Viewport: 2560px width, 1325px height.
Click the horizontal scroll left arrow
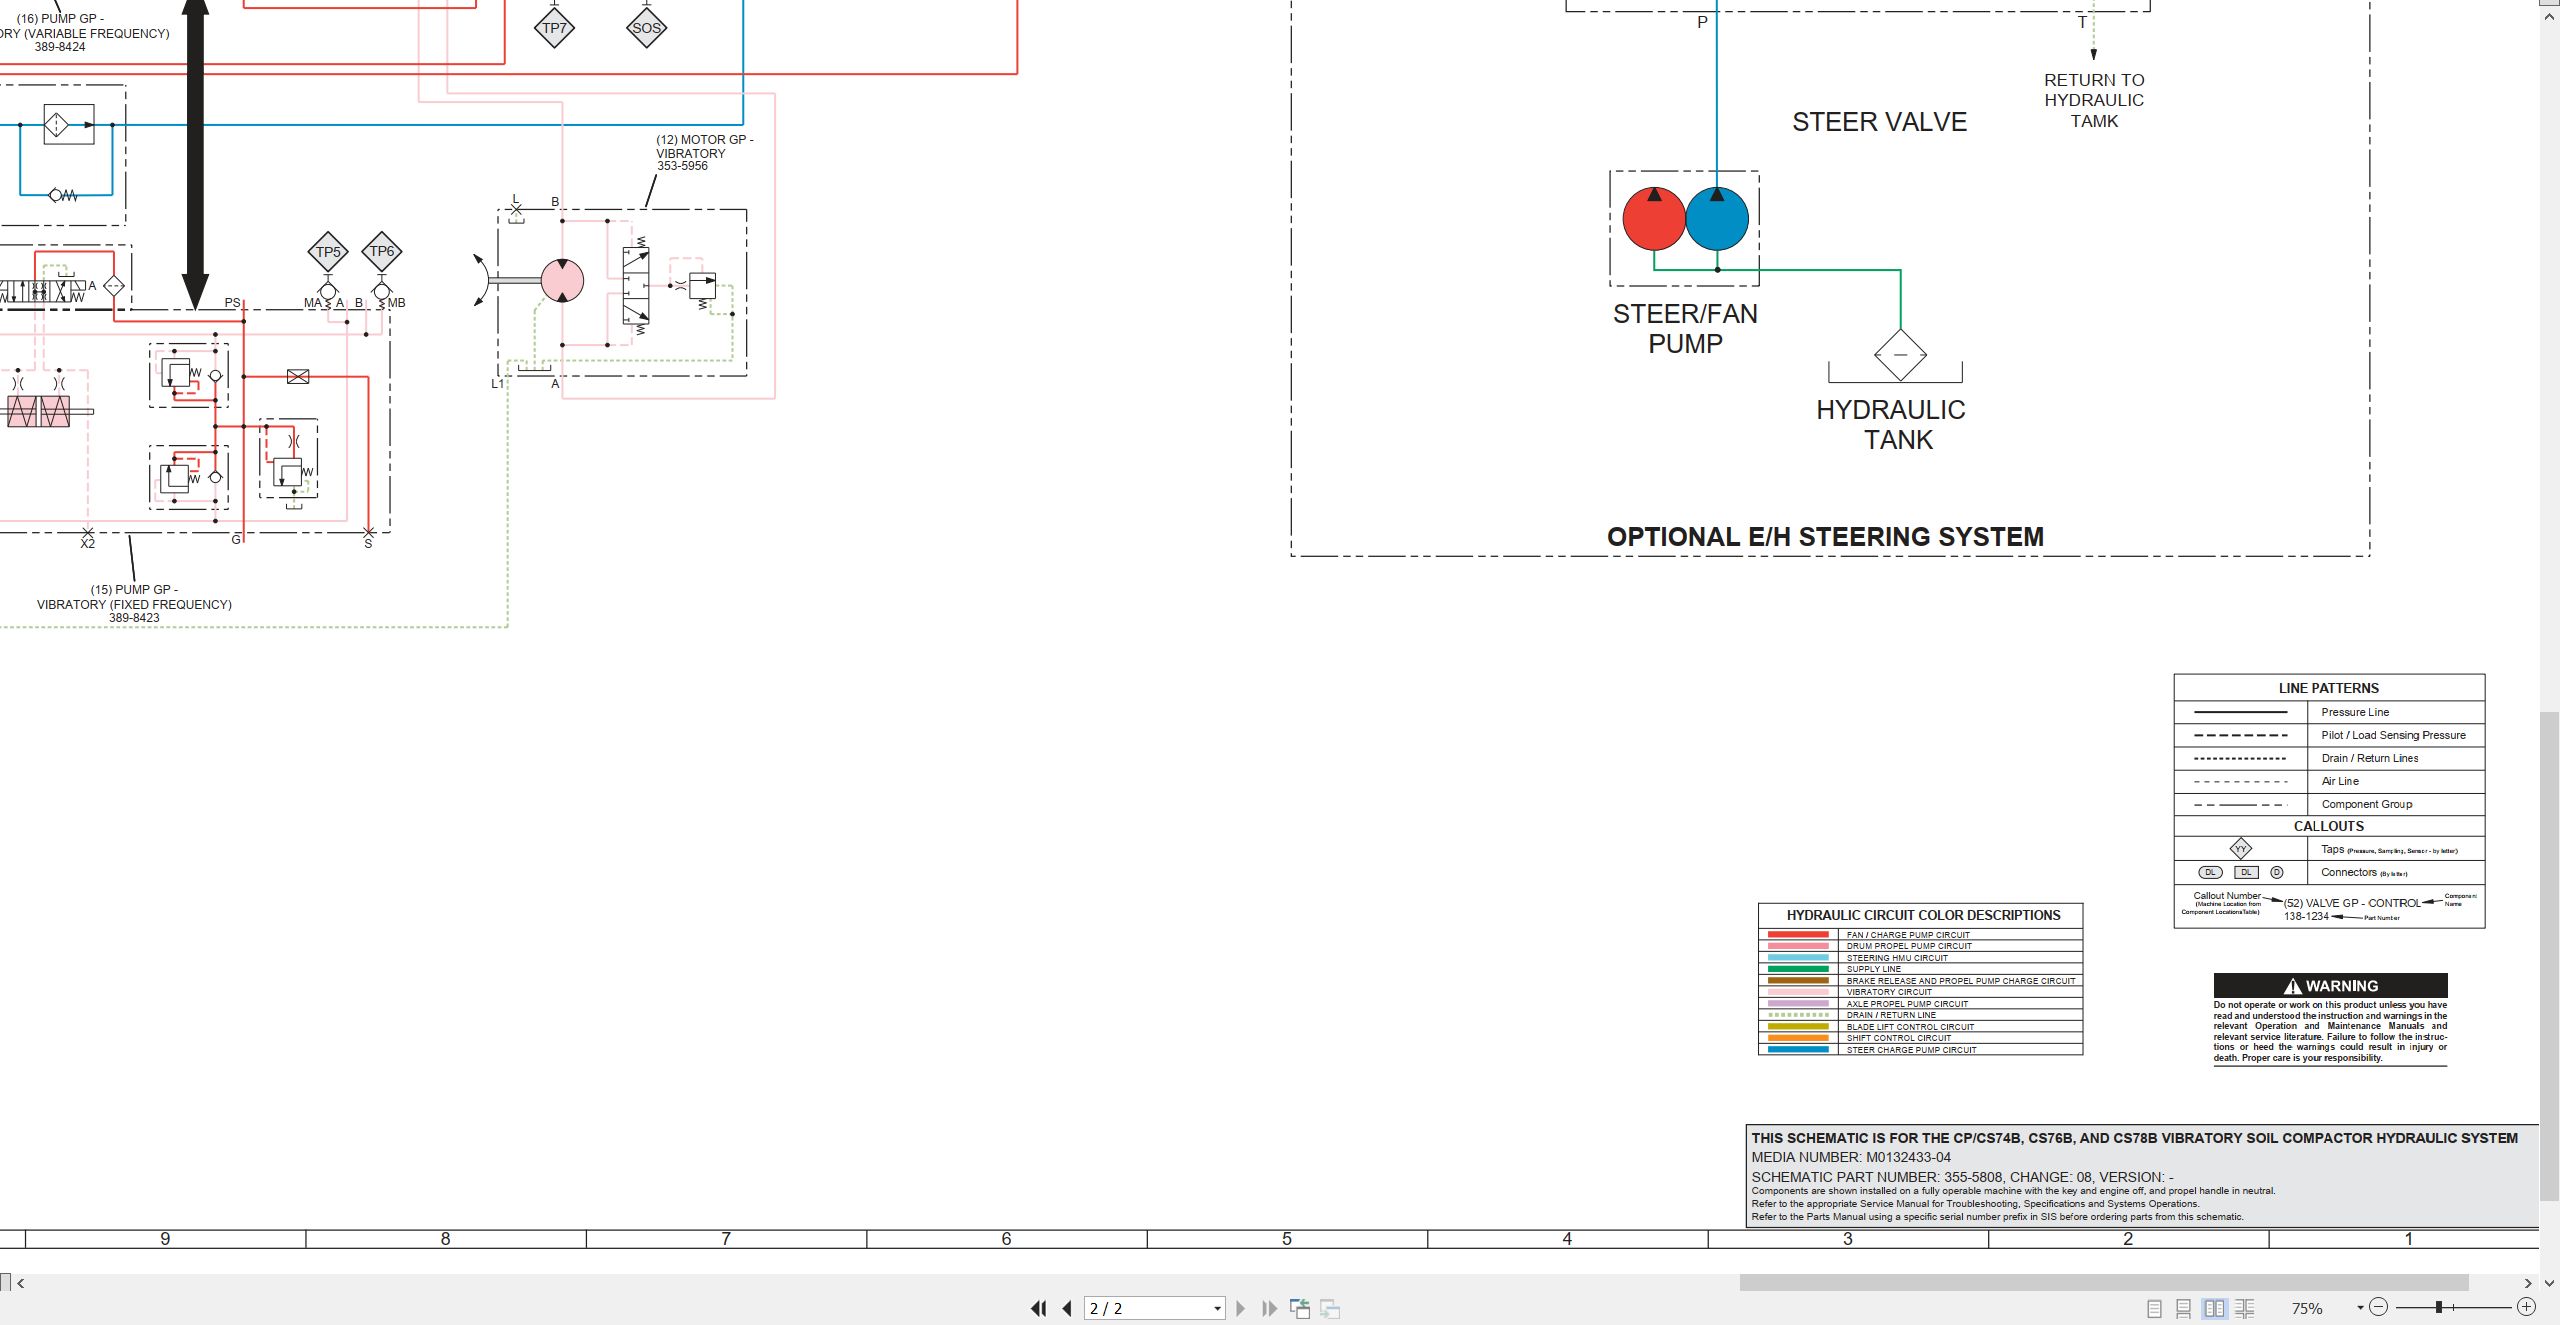point(20,1283)
